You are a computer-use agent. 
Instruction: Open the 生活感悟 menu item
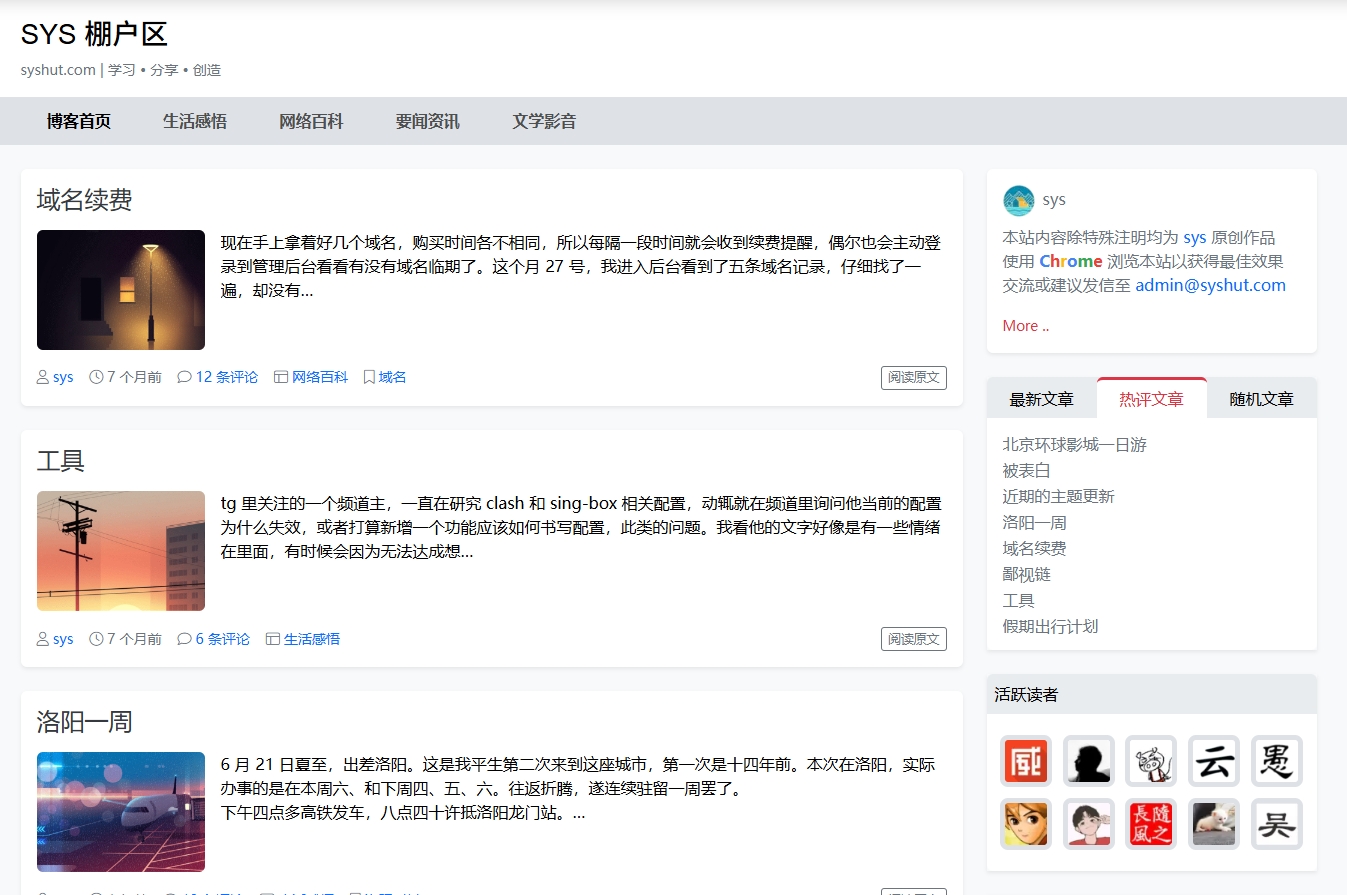point(194,120)
